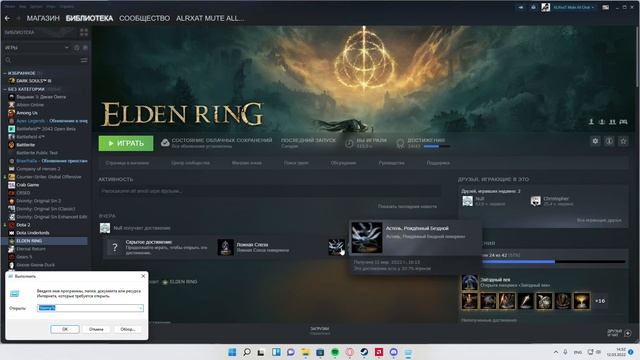Click the library search magnifier
Image resolution: width=640 pixels, height=360 pixels.
pyautogui.click(x=8, y=60)
